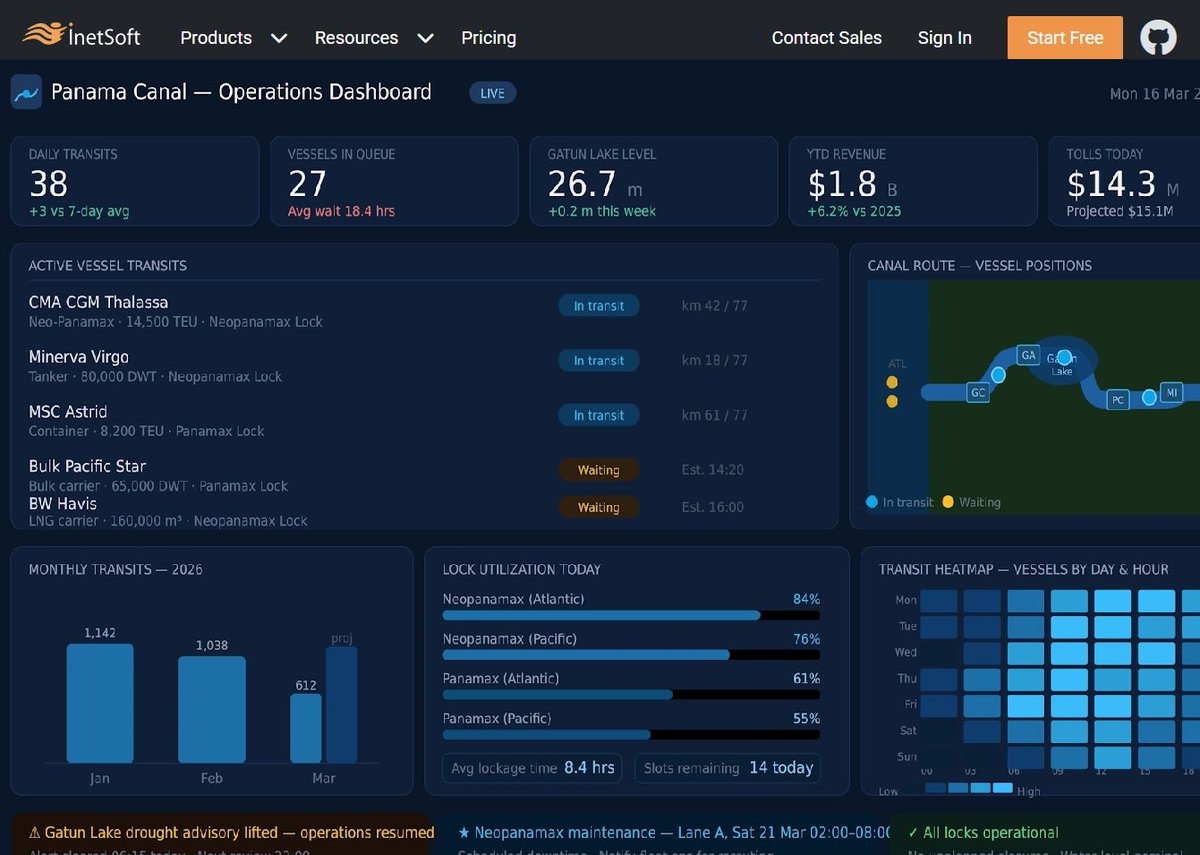This screenshot has width=1200, height=855.
Task: Click the Mar 612 bar in Monthly Transits
Action: click(x=306, y=728)
